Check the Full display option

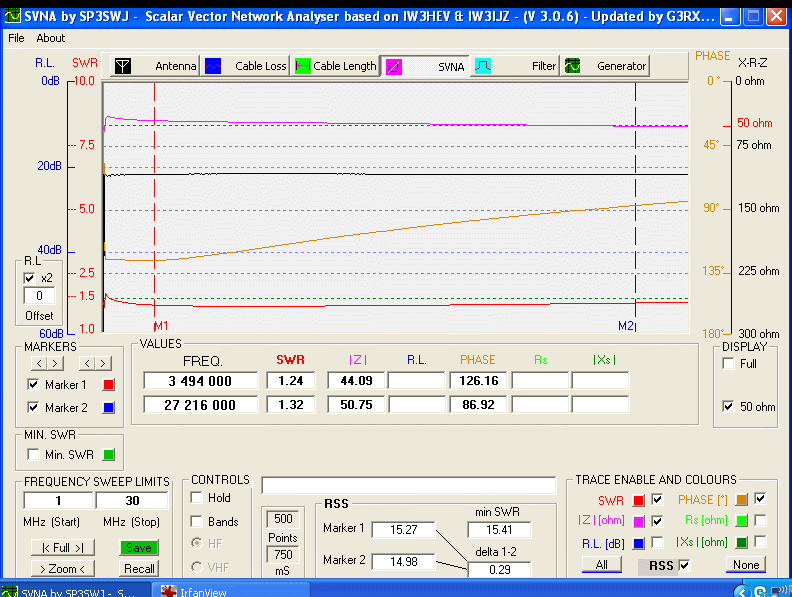click(x=727, y=363)
